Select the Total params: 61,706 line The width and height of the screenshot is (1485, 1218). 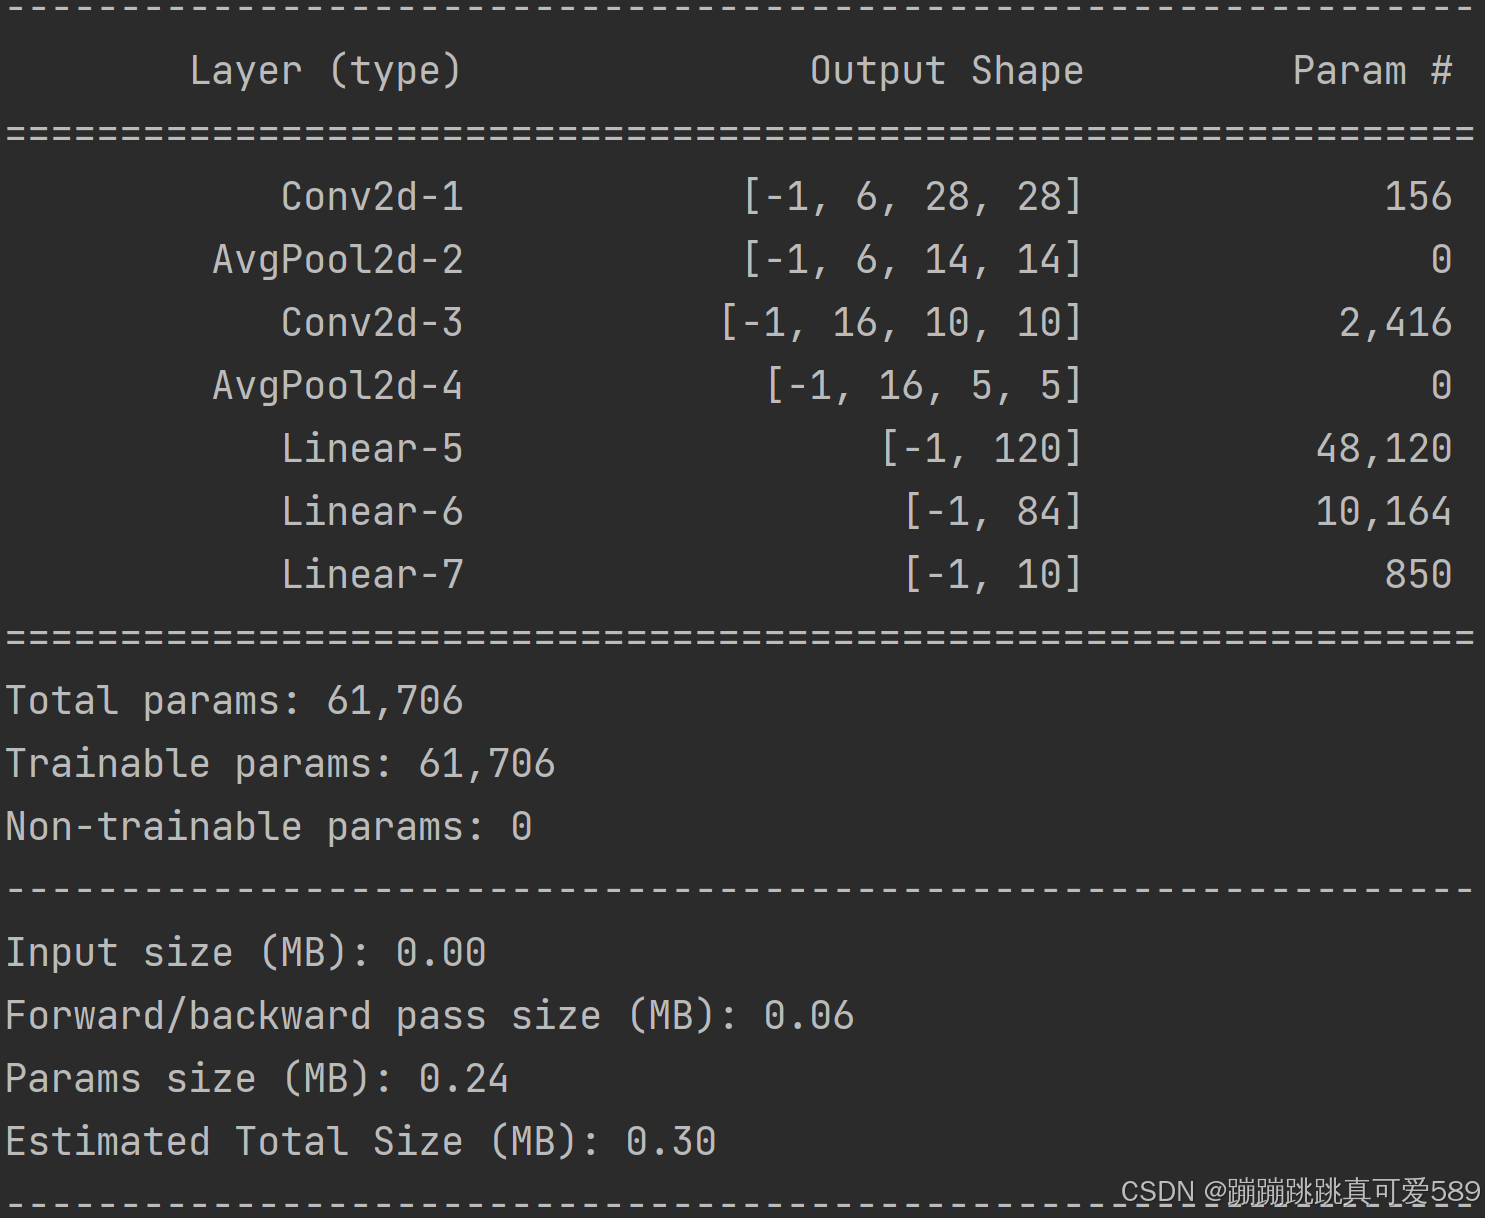[233, 701]
